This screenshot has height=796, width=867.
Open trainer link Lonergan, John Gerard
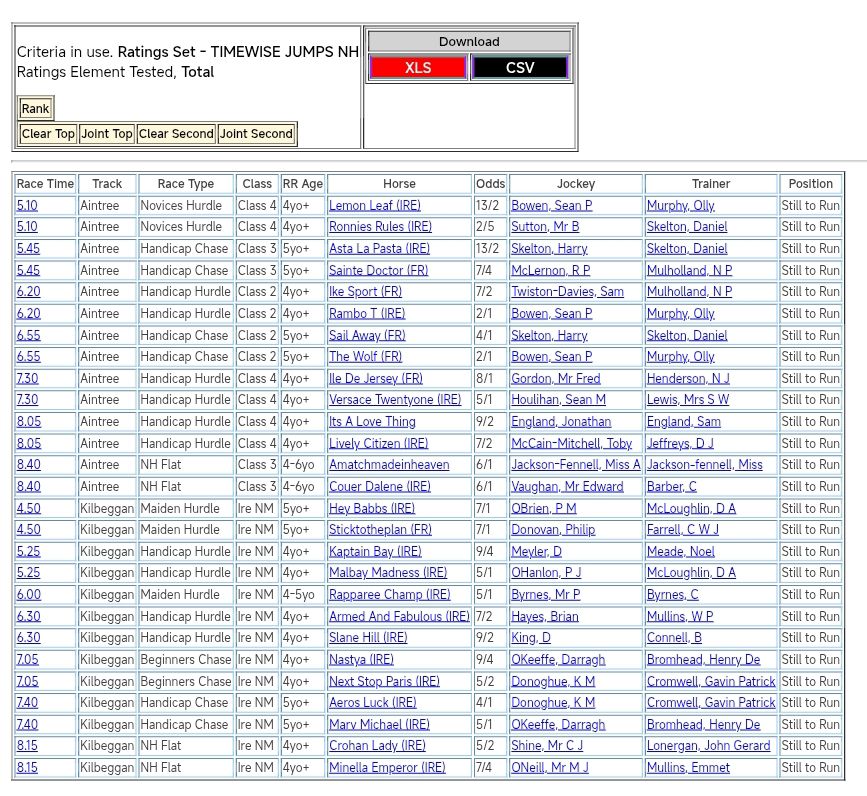pyautogui.click(x=708, y=746)
